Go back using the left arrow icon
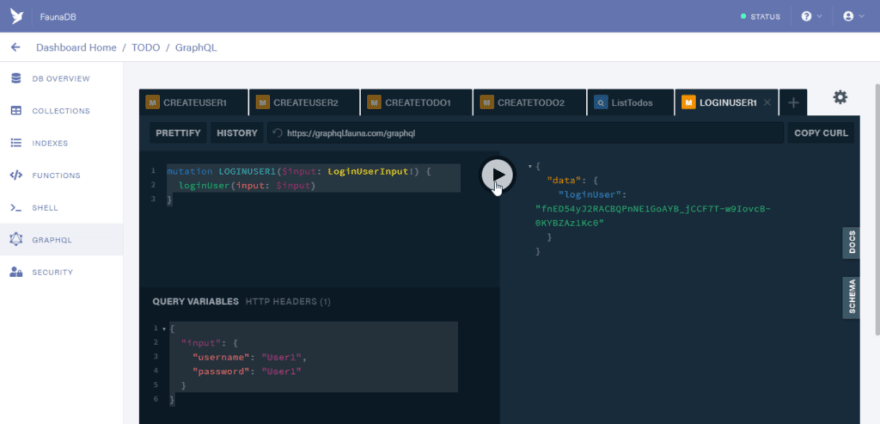Screen dimensions: 880x424 click(x=16, y=47)
